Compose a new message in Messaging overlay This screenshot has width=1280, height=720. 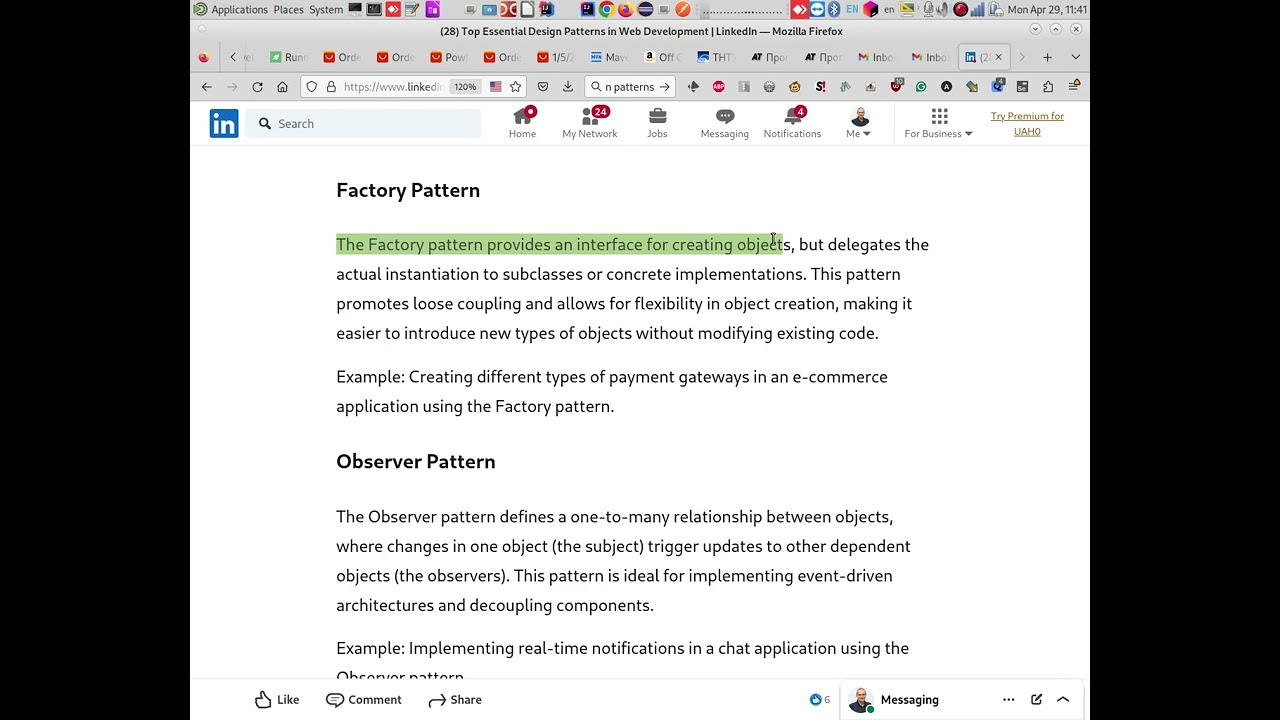coord(1037,700)
